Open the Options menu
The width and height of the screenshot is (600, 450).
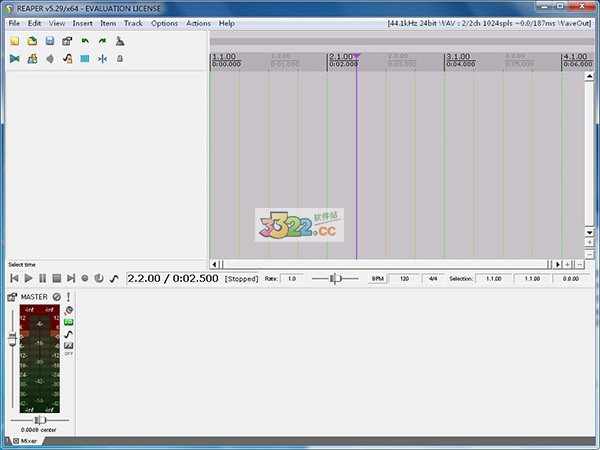point(164,23)
